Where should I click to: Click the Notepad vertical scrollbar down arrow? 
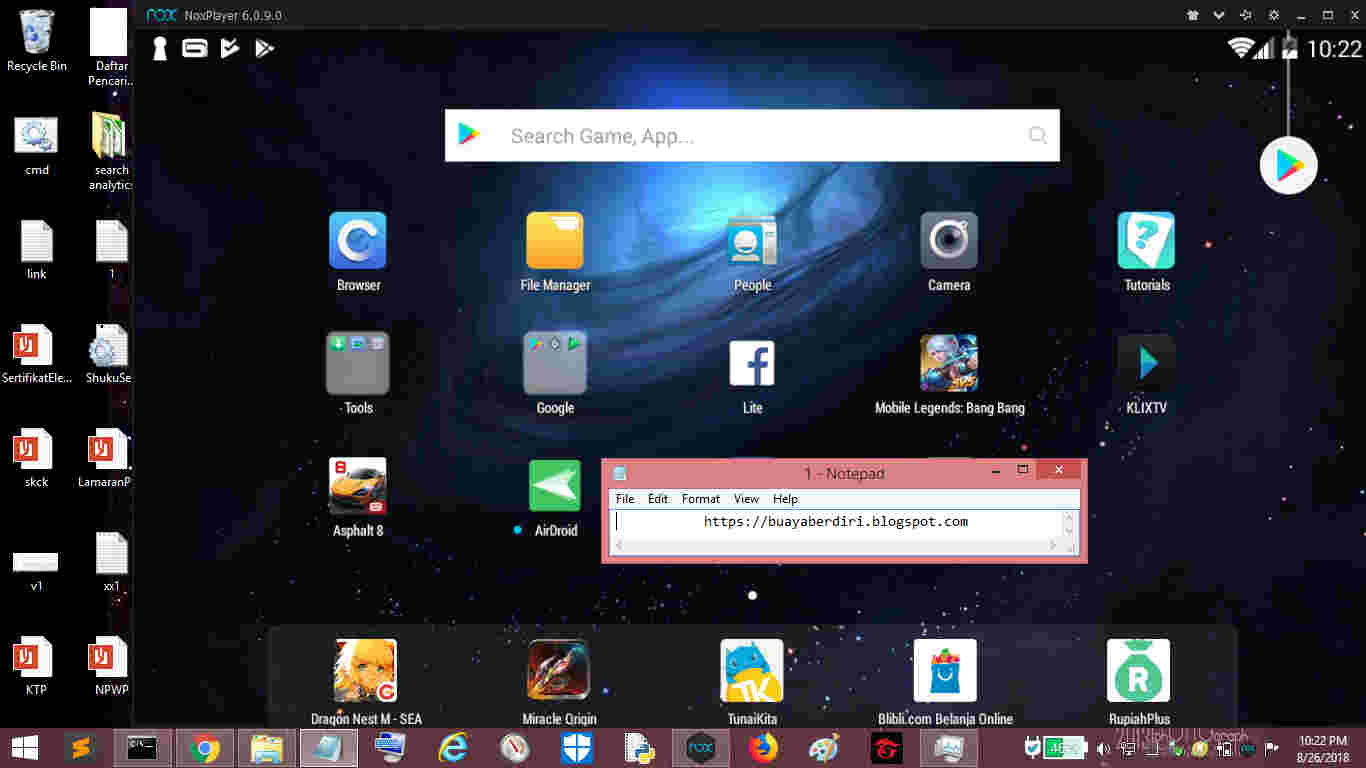(1069, 531)
